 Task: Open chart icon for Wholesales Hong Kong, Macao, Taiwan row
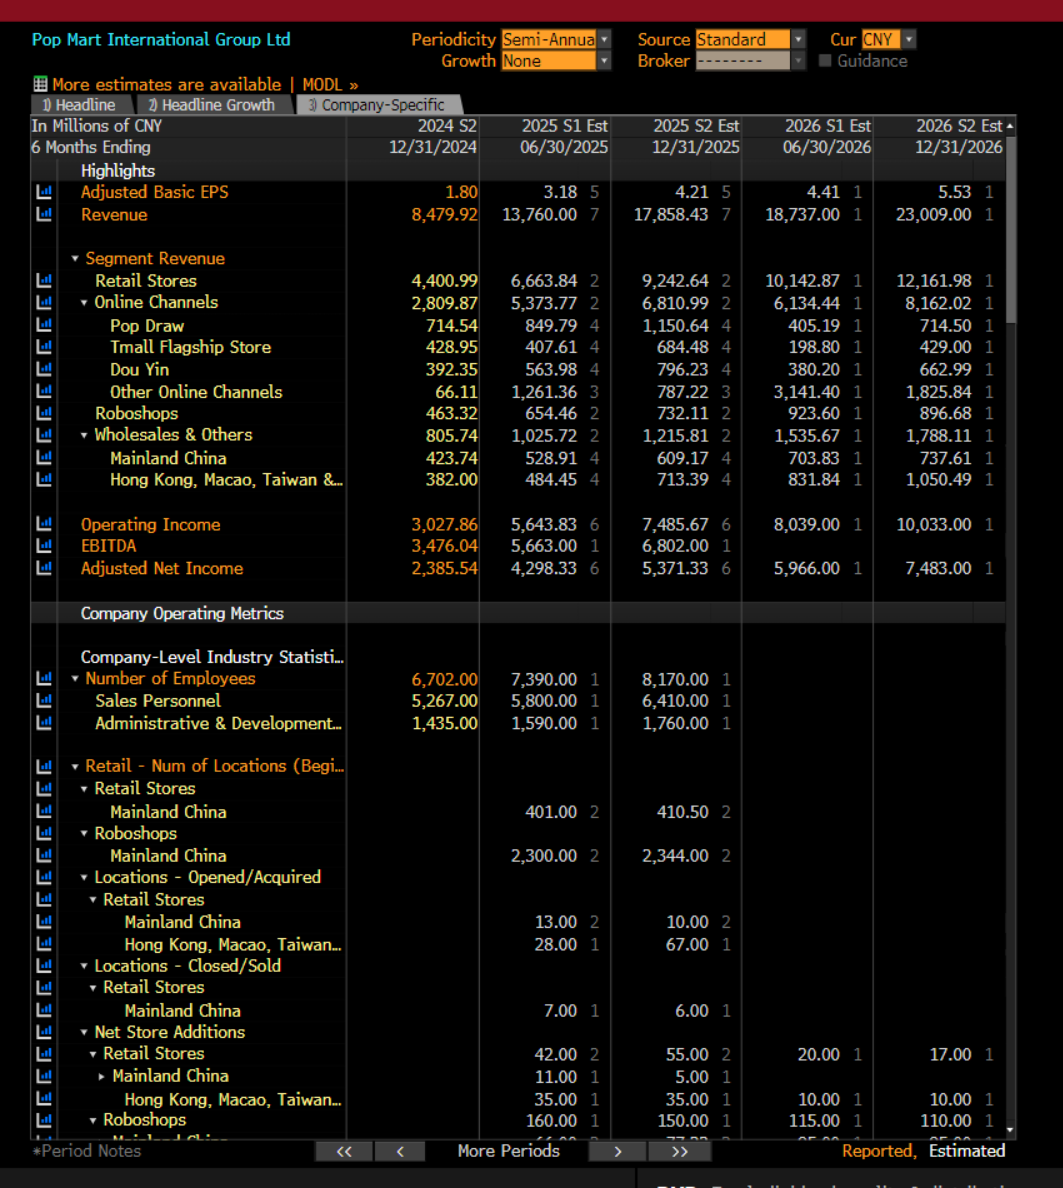coord(44,480)
